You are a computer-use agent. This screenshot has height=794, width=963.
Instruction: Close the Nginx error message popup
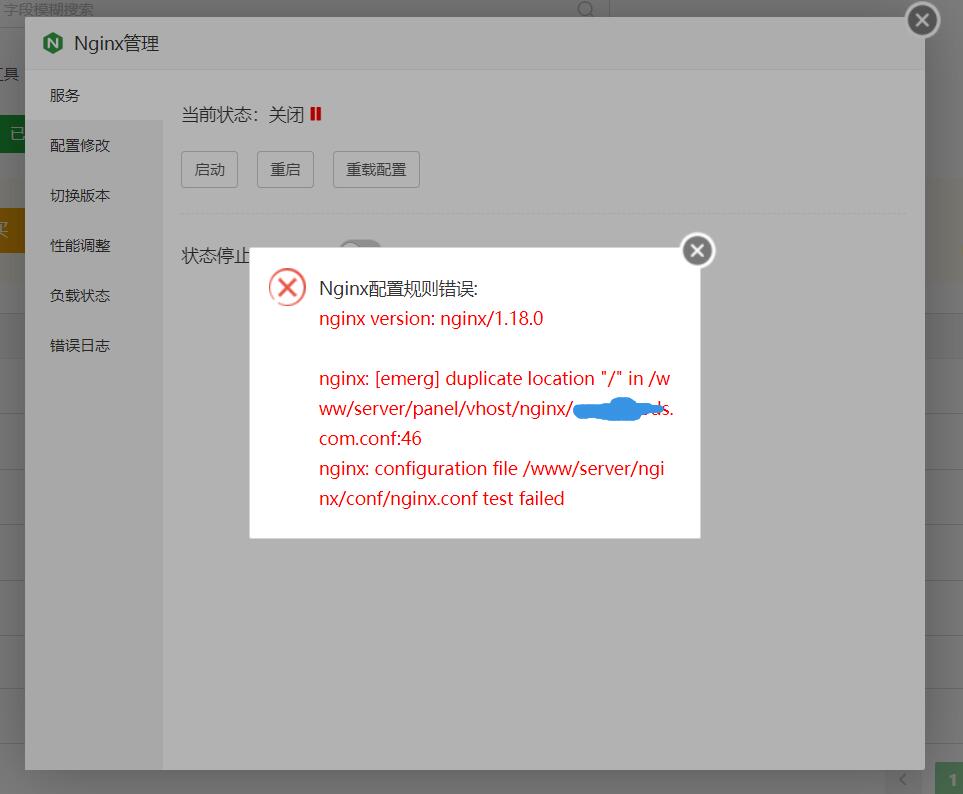[x=697, y=251]
